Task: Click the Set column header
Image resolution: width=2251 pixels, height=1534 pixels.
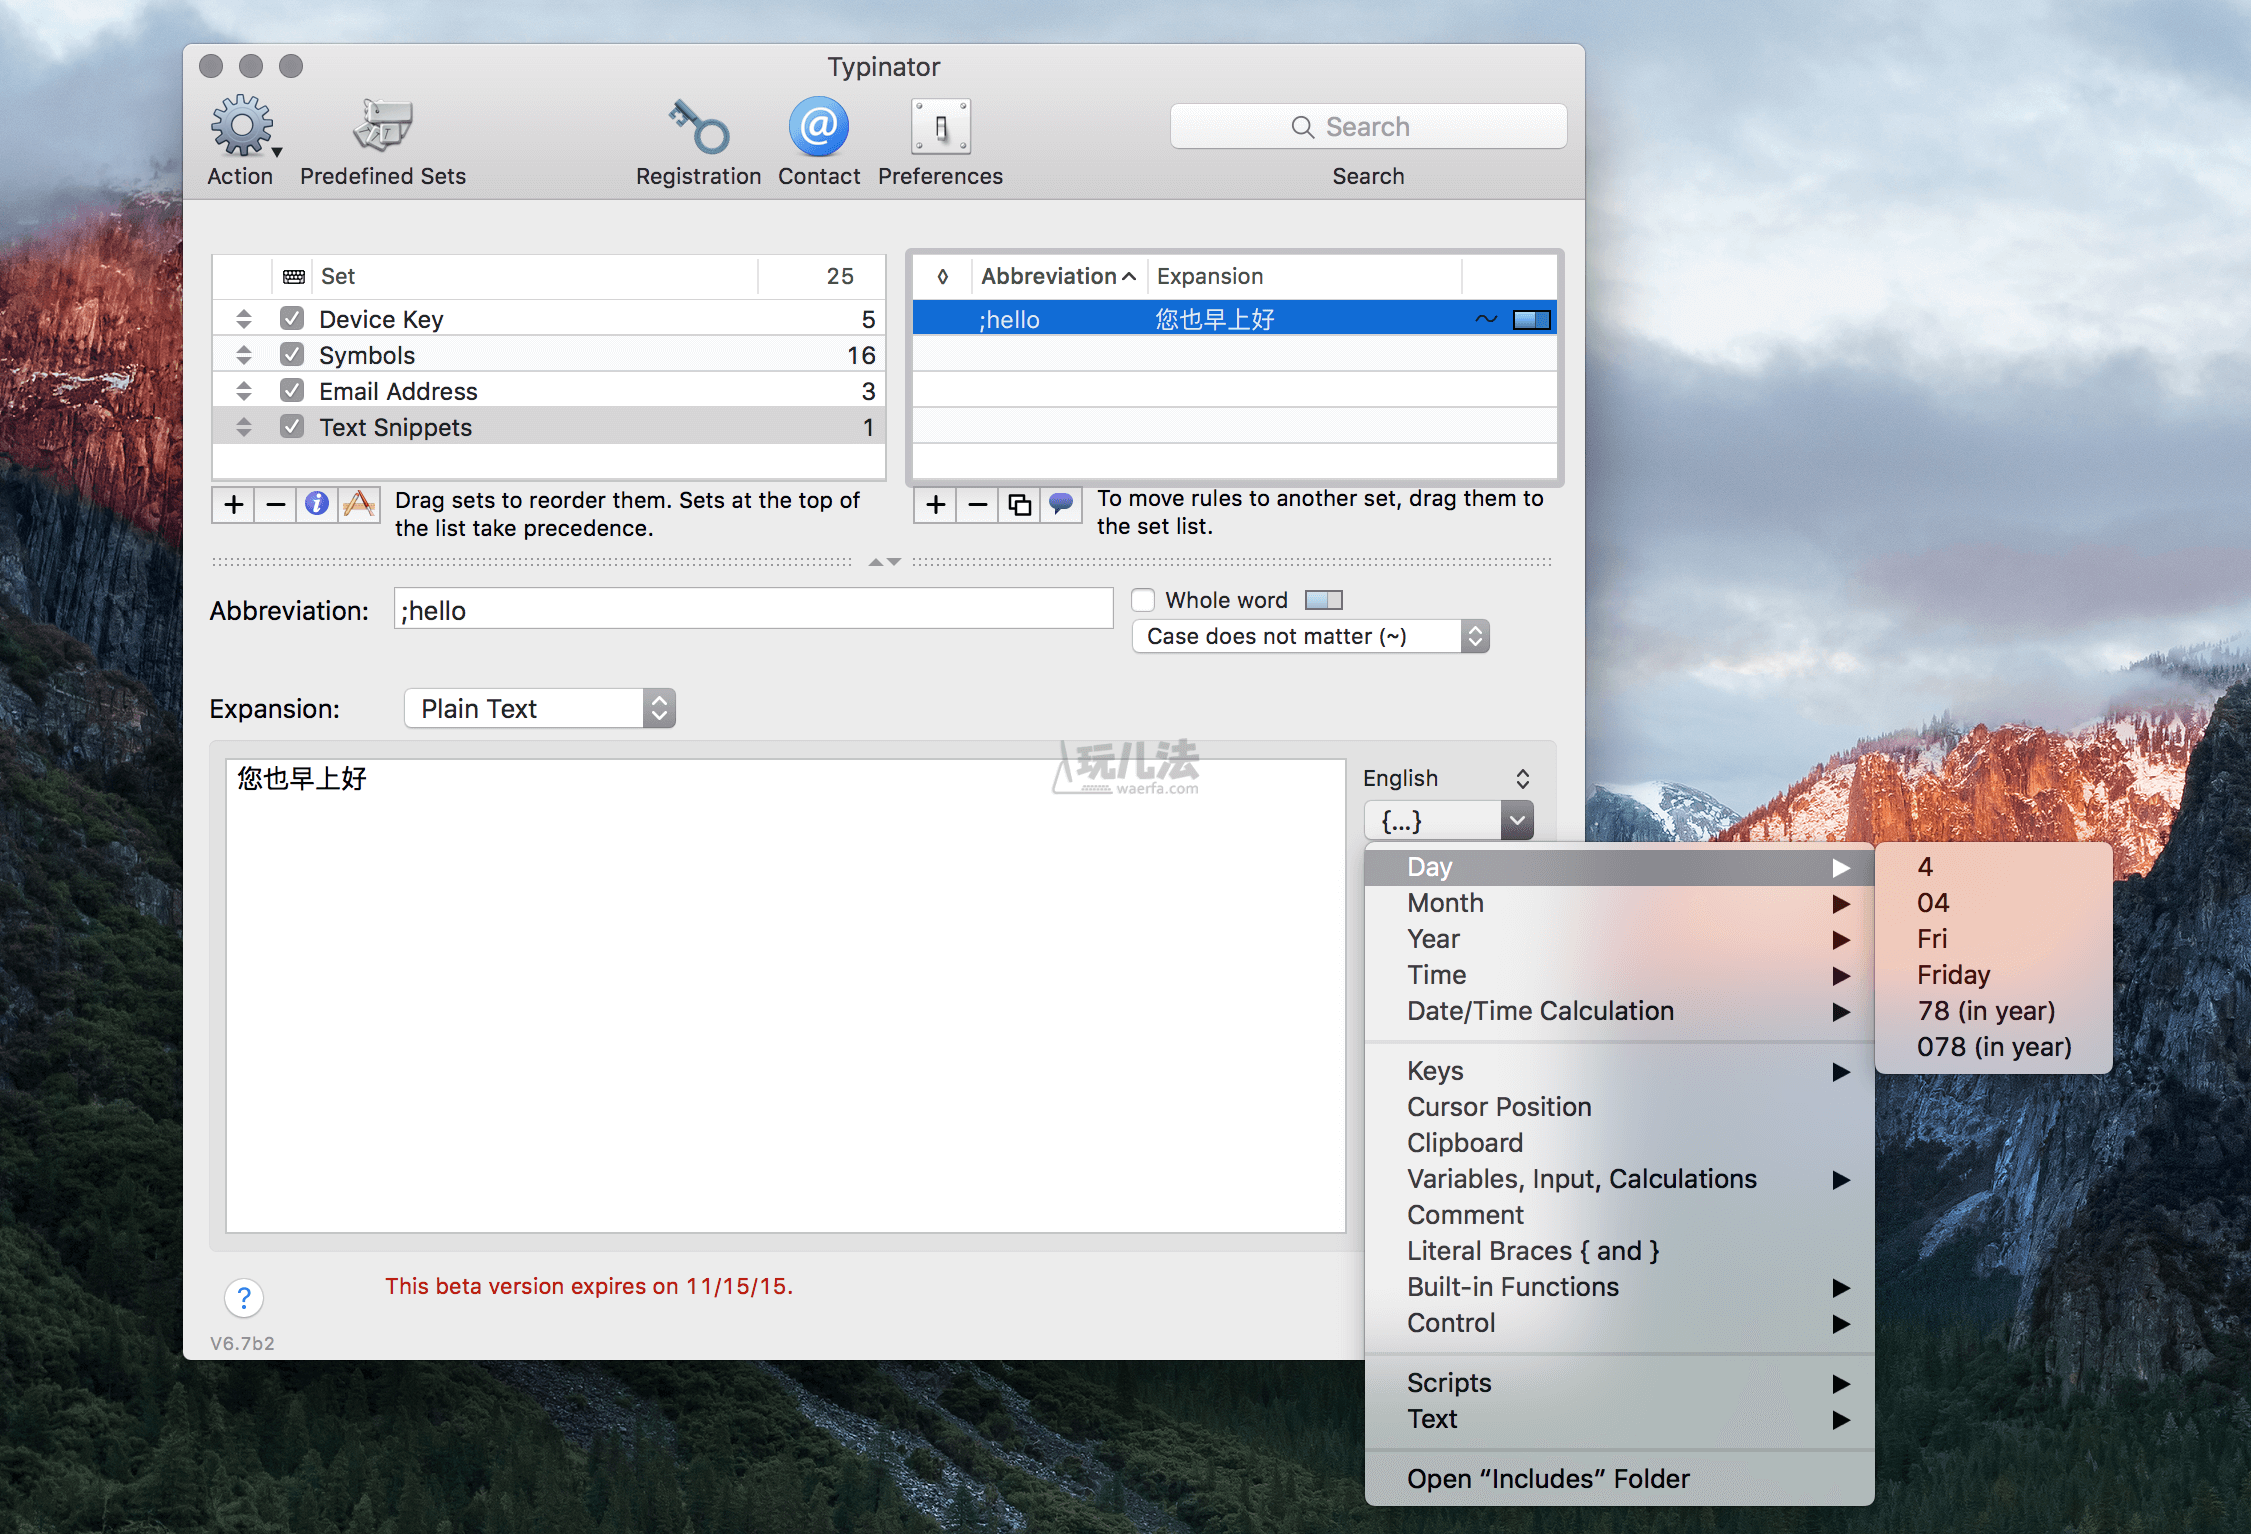Action: click(x=534, y=276)
